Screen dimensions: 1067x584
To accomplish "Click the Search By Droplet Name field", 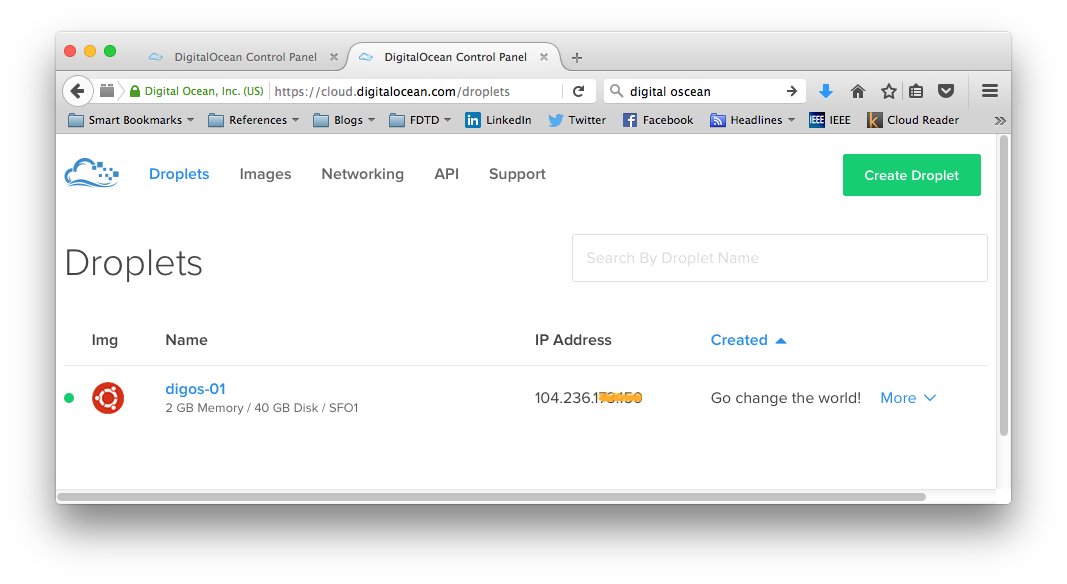I will (x=780, y=258).
